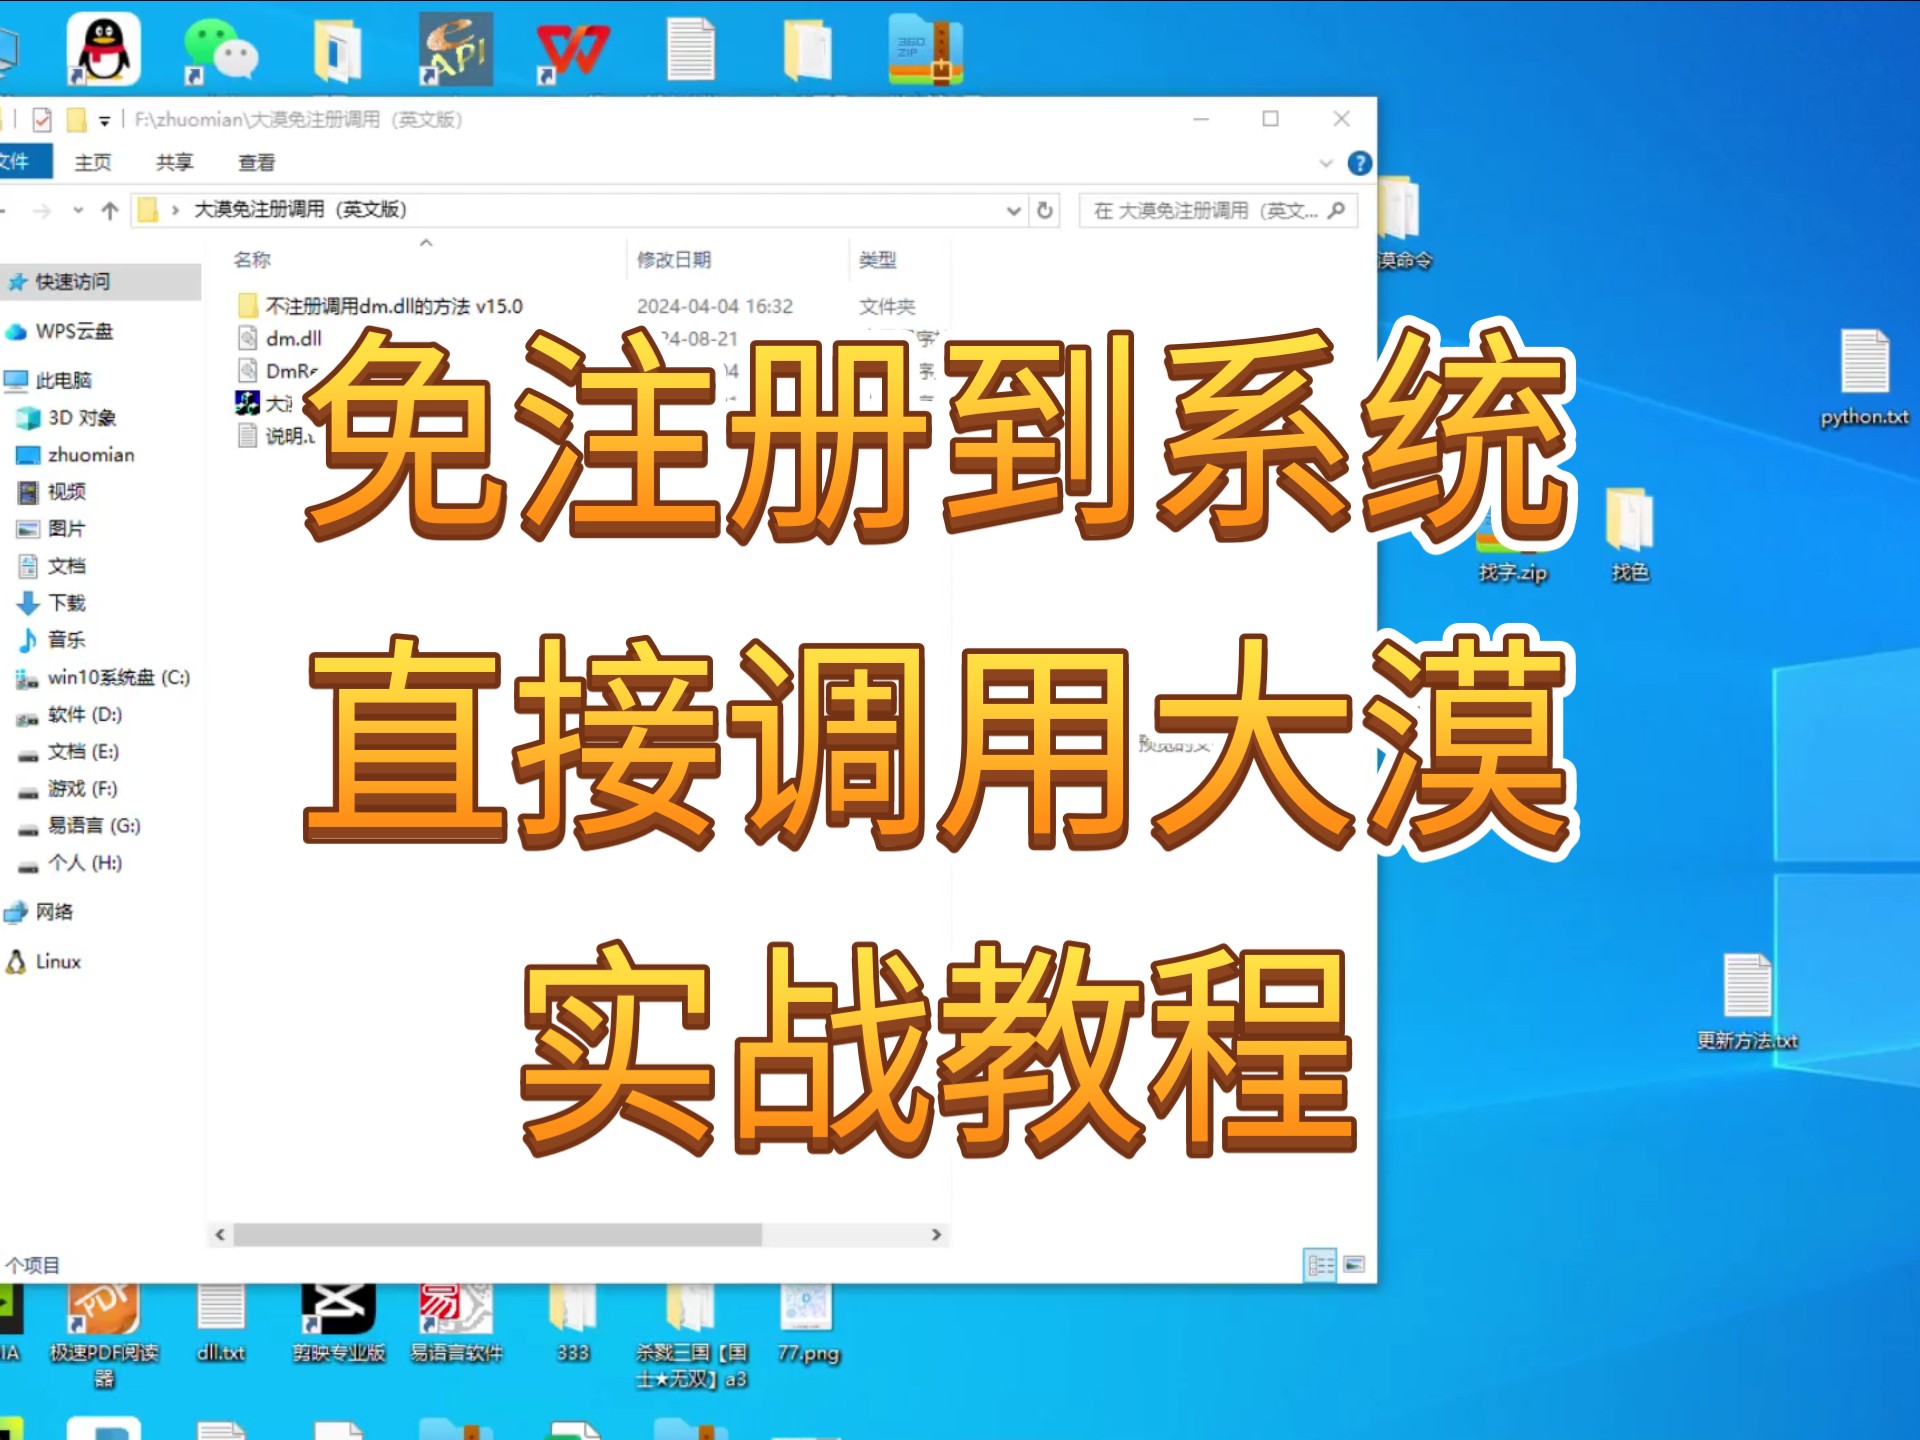Launch the WPS Office desktop shortcut
This screenshot has height=1440, width=1920.
coord(572,50)
